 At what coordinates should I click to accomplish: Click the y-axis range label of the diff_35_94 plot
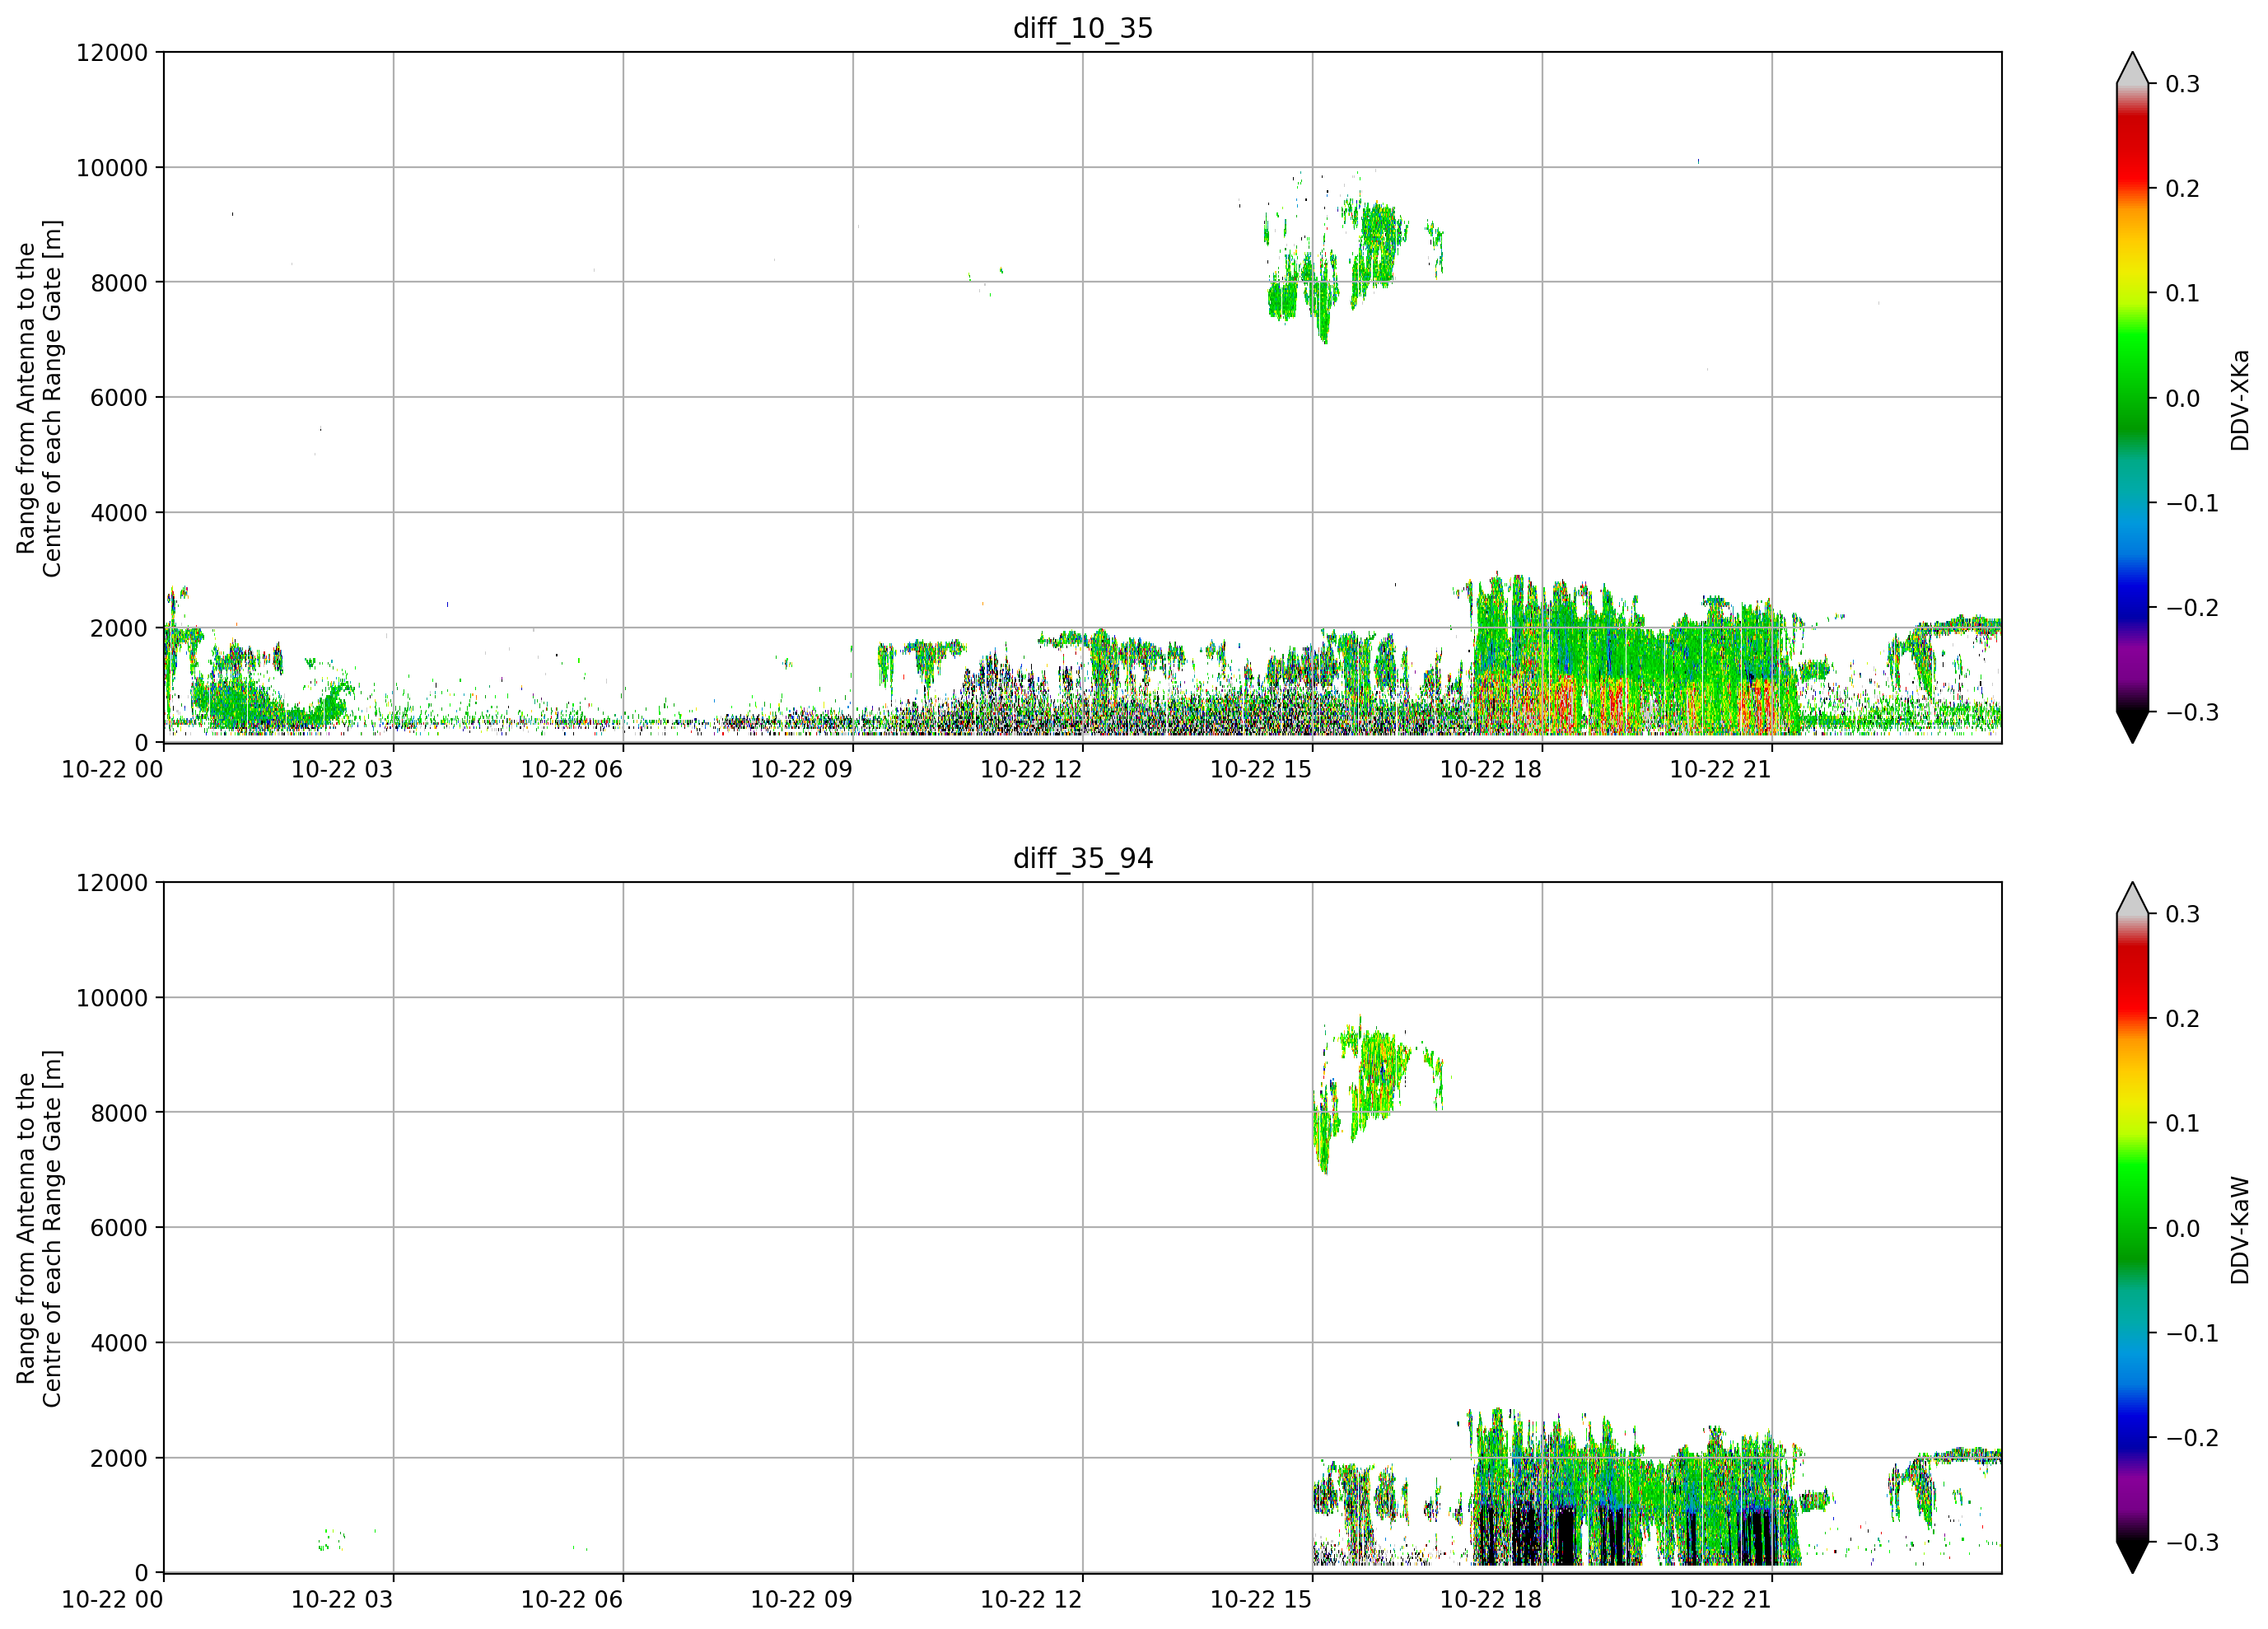(x=39, y=1228)
